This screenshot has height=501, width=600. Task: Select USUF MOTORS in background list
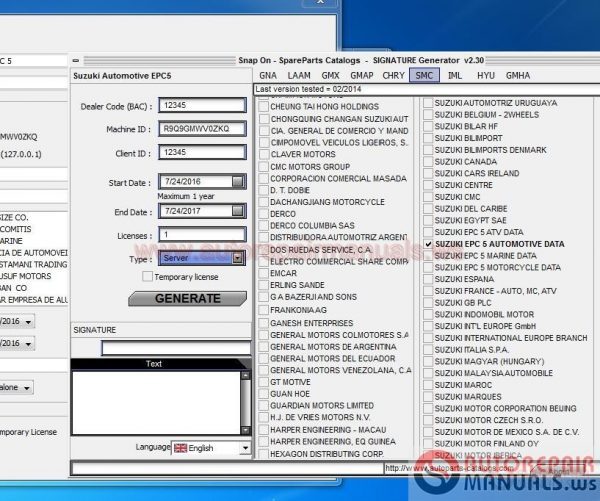pyautogui.click(x=25, y=276)
